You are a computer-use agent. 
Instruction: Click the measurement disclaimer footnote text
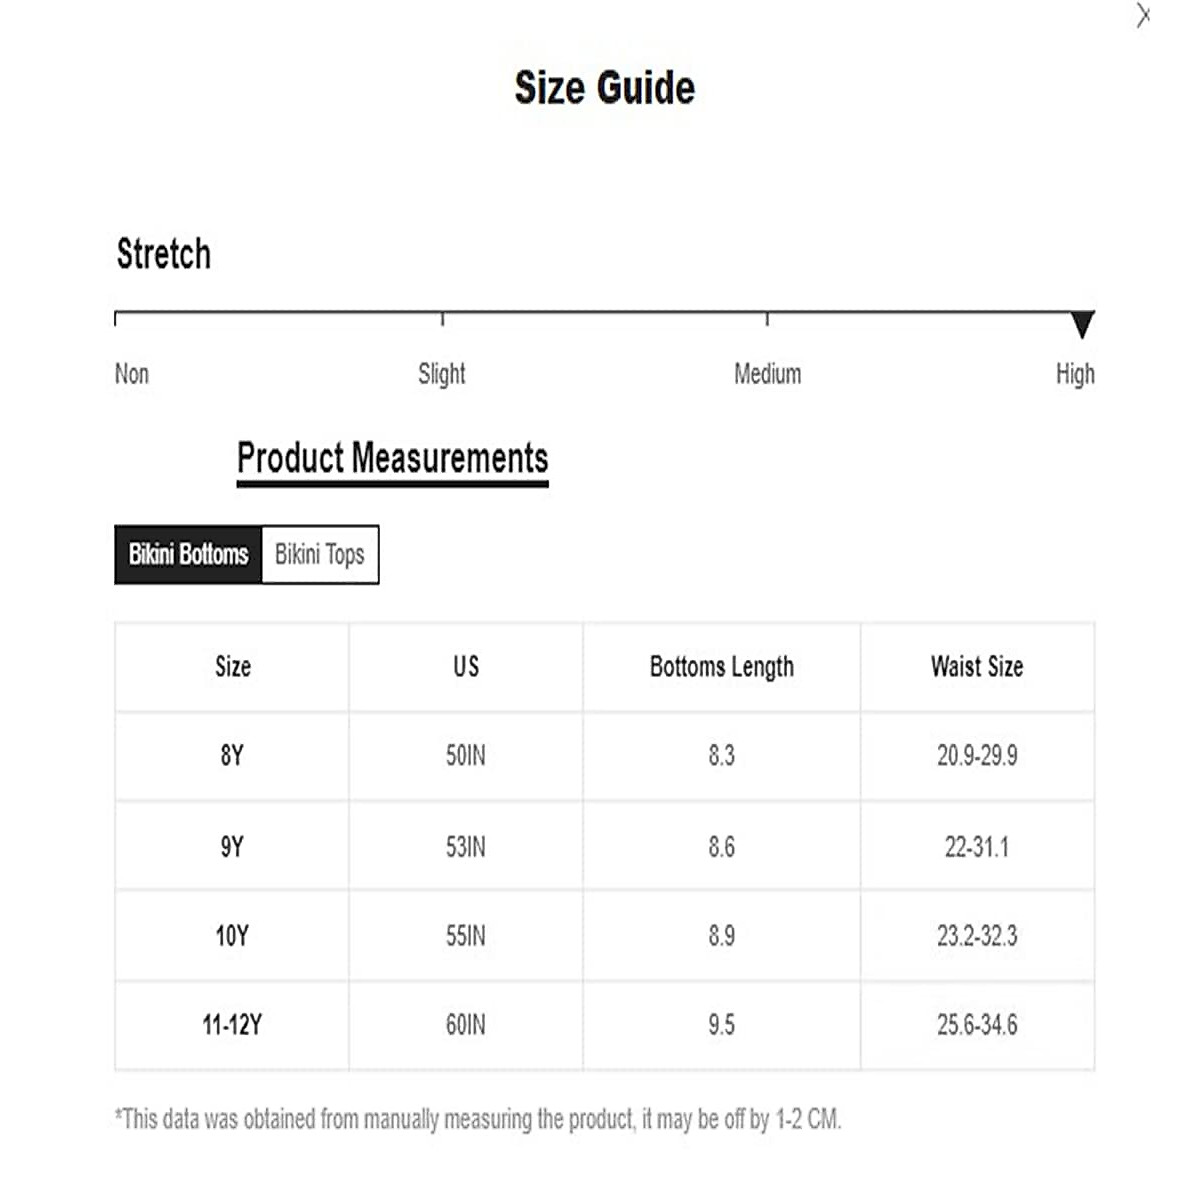coord(478,1119)
